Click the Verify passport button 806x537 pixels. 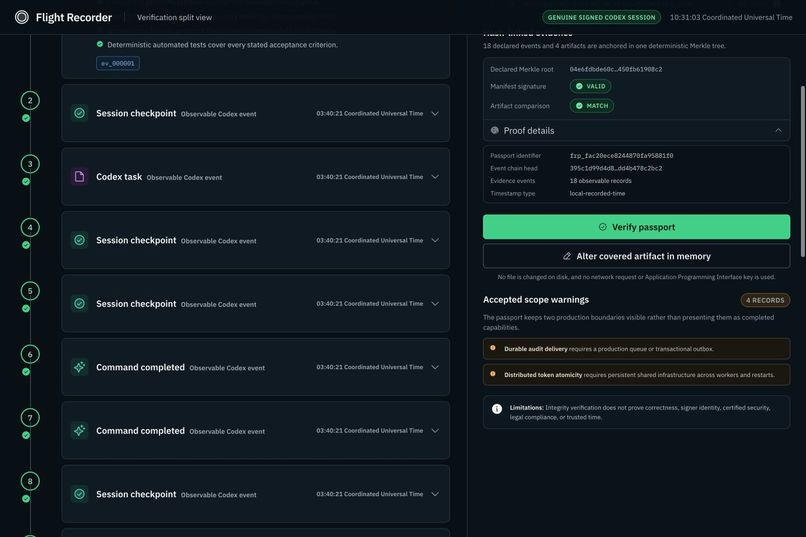point(636,227)
